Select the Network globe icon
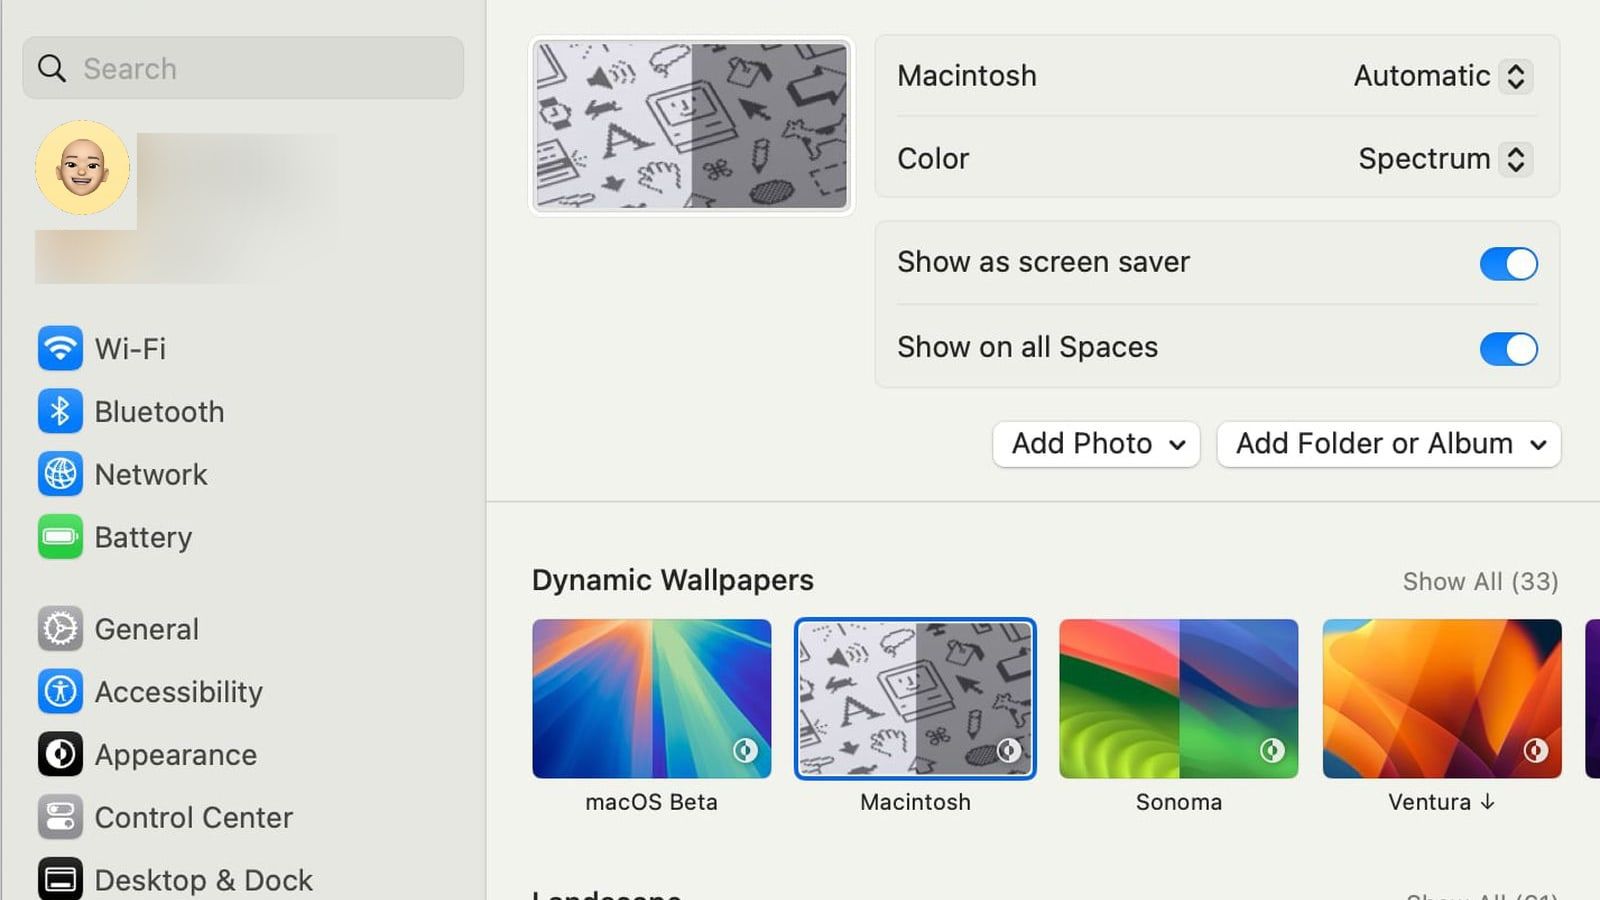 60,474
